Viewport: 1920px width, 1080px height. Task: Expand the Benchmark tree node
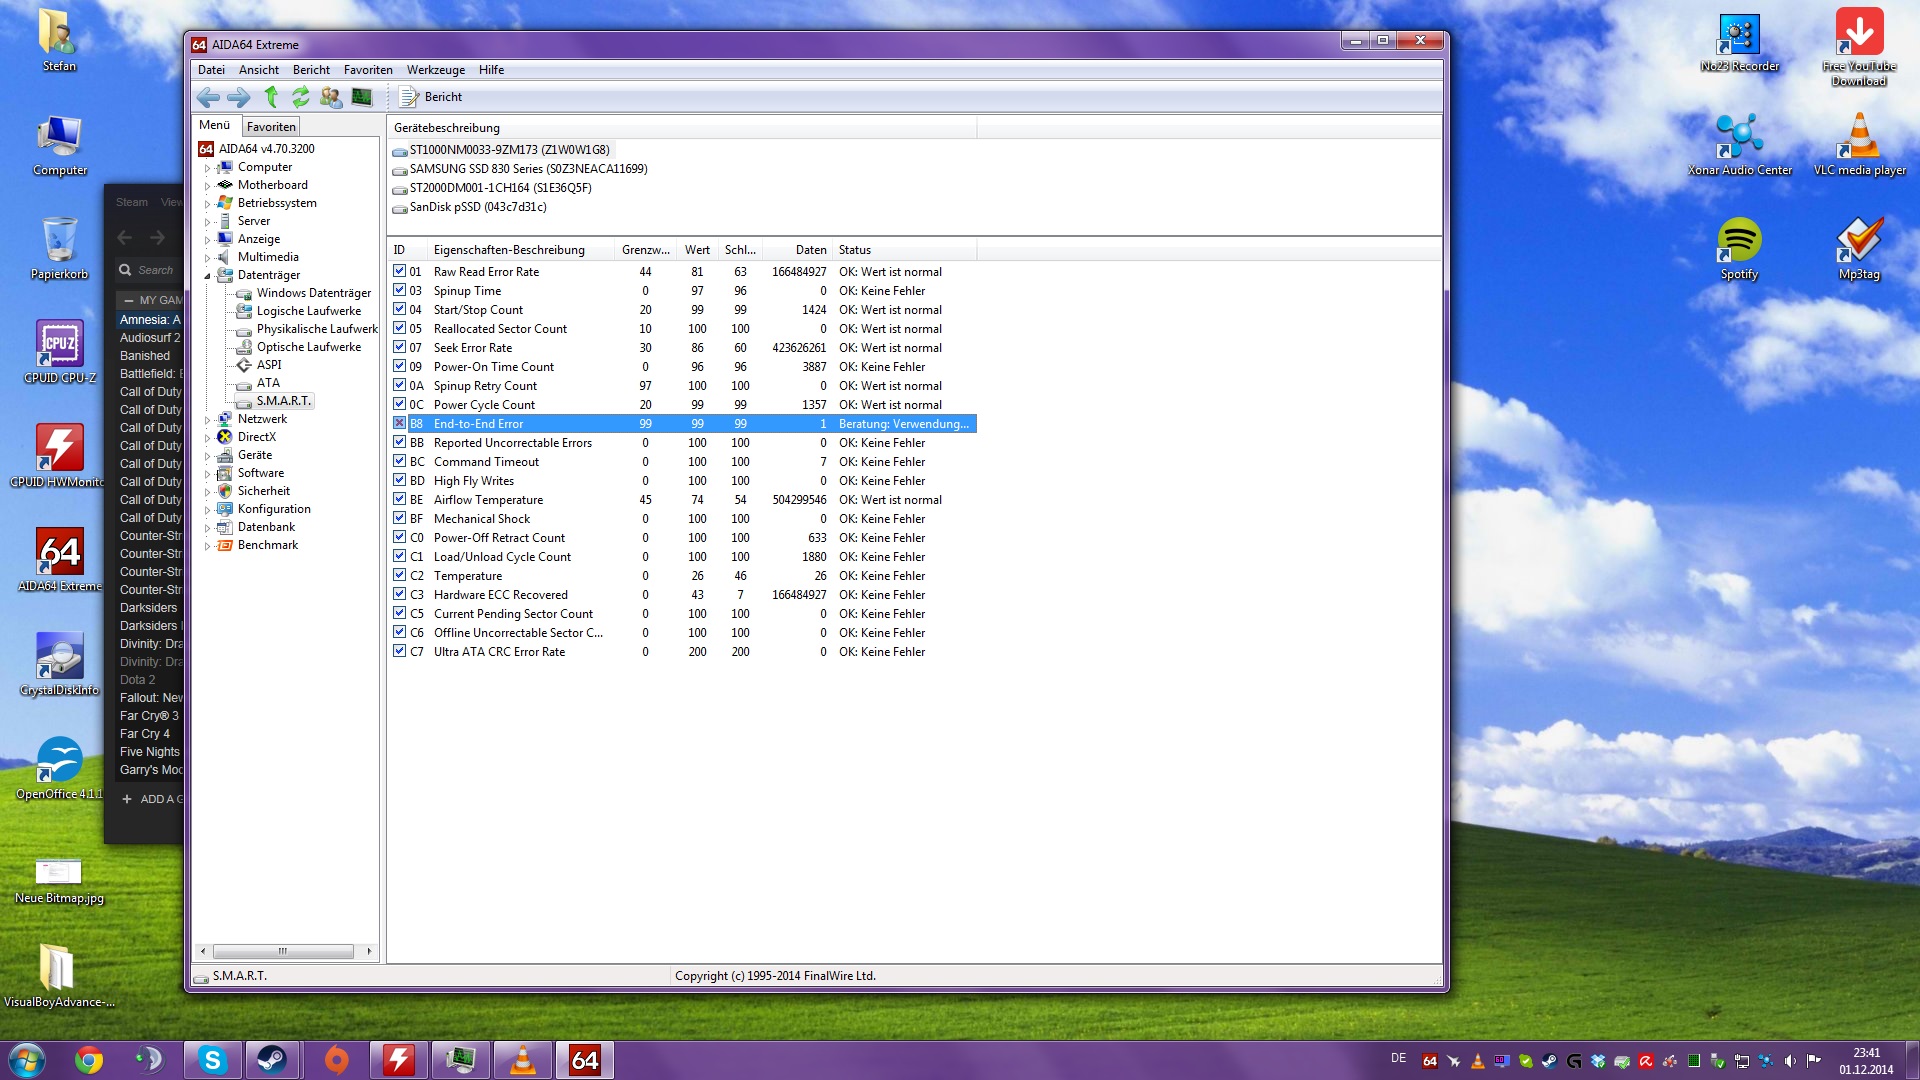pos(208,546)
